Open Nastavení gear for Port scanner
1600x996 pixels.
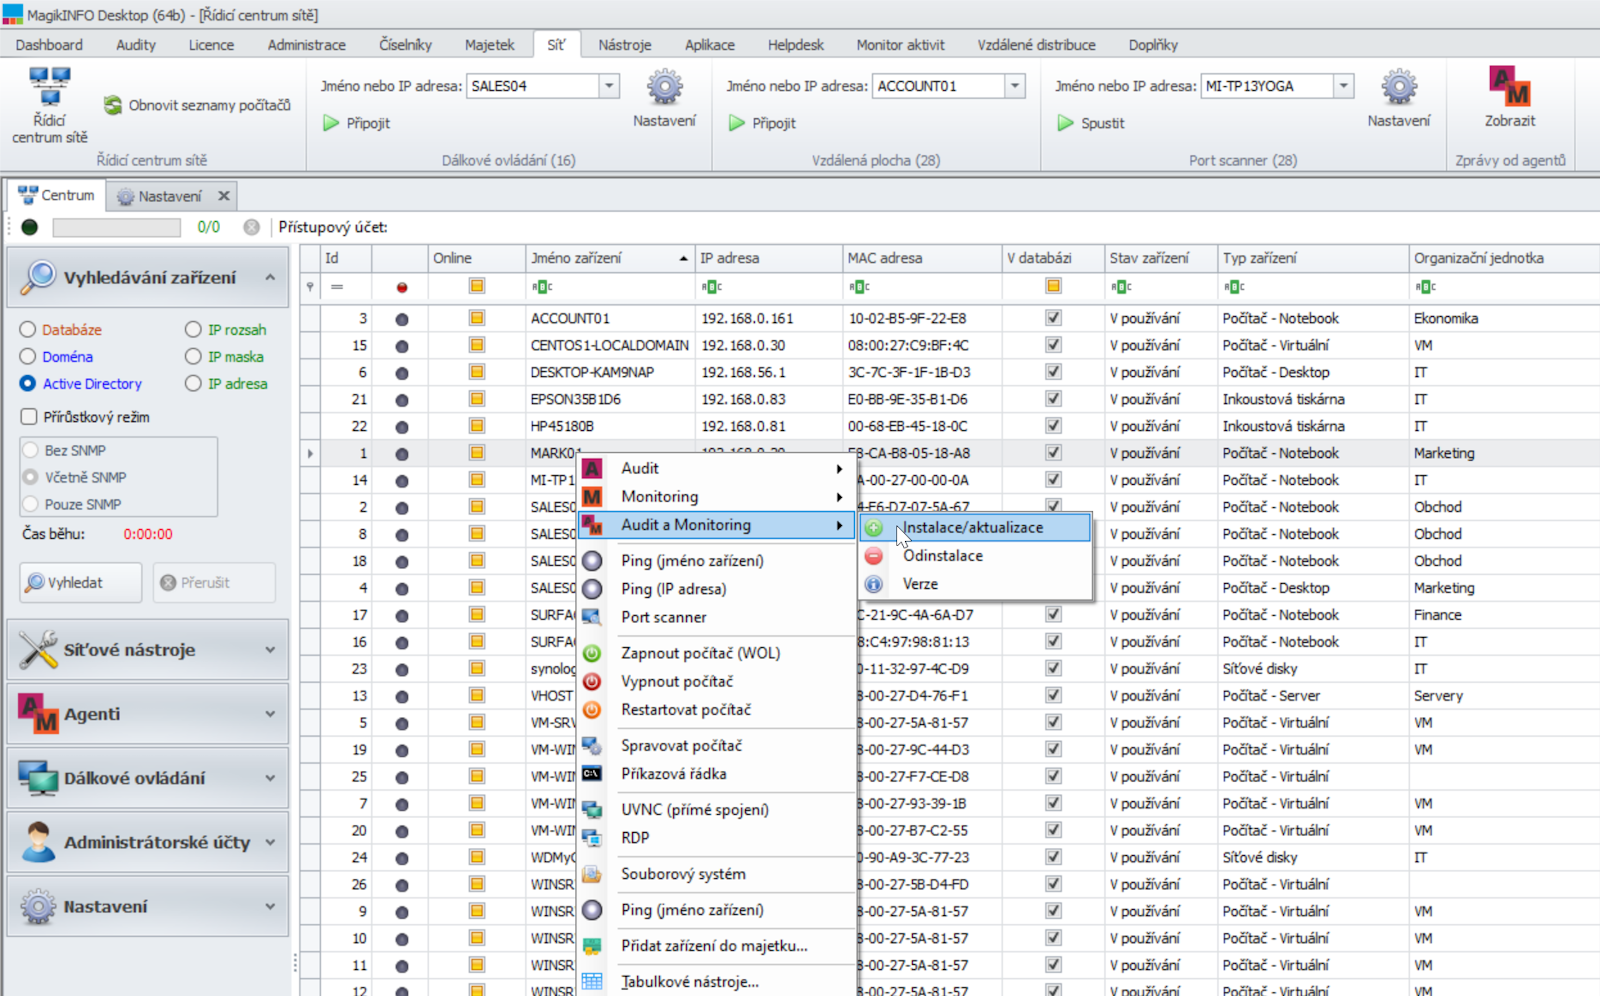point(1399,99)
